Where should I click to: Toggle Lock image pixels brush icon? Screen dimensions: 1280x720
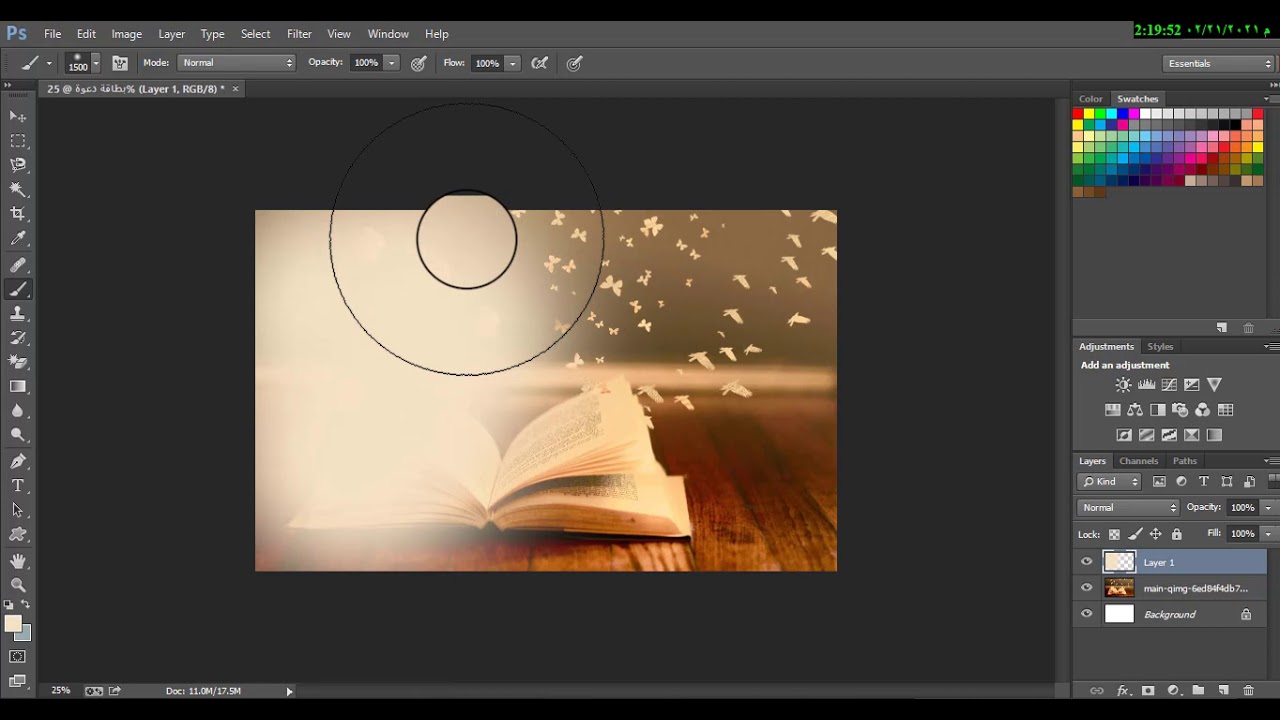tap(1136, 534)
